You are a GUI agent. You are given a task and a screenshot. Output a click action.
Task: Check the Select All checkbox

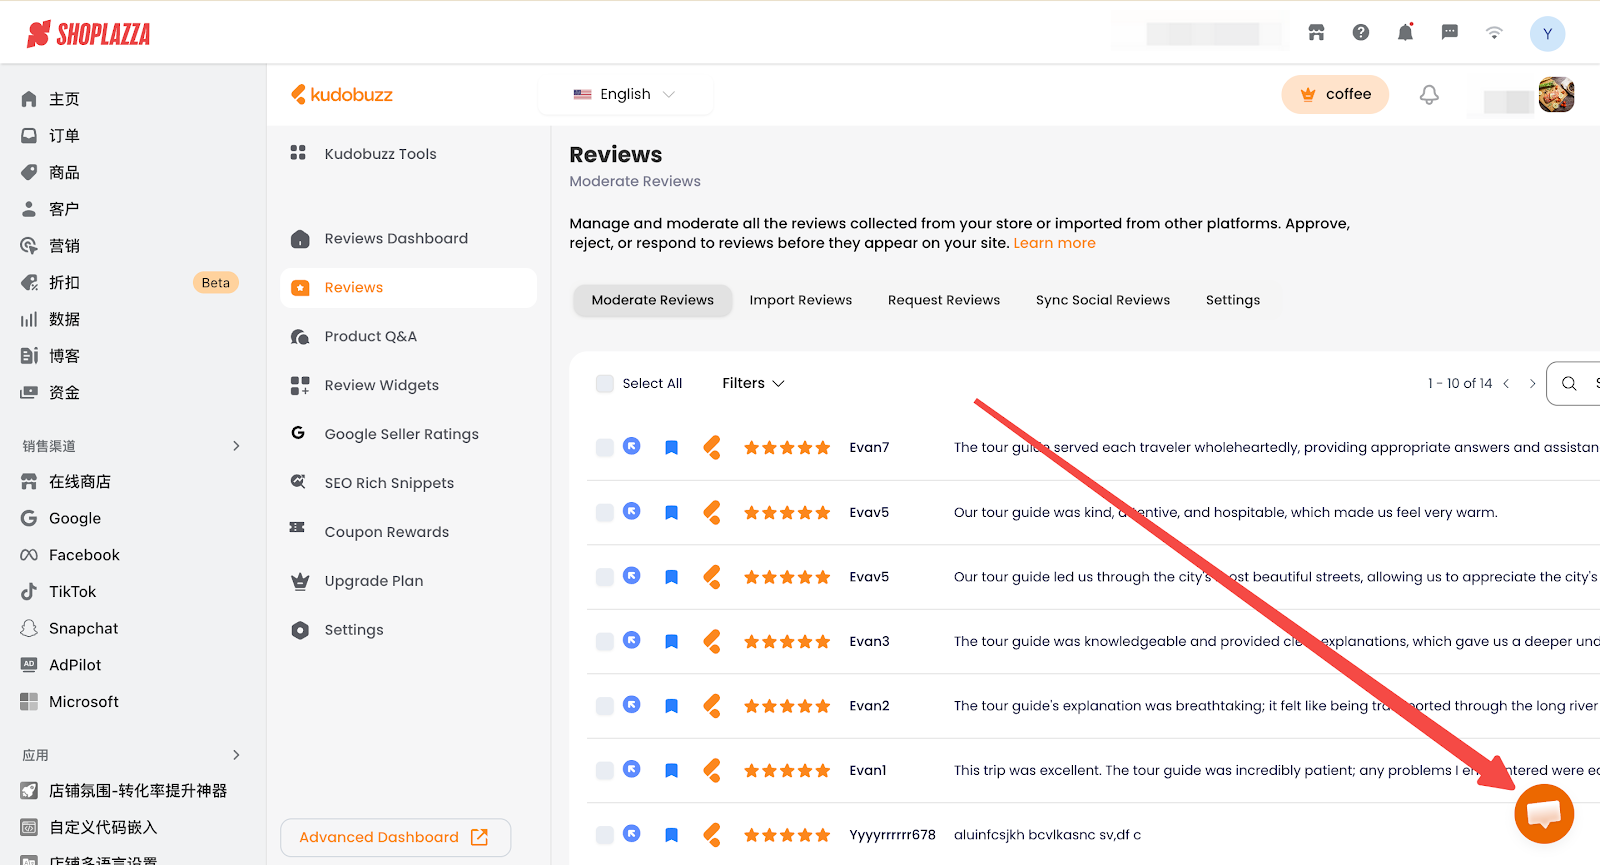tap(605, 384)
